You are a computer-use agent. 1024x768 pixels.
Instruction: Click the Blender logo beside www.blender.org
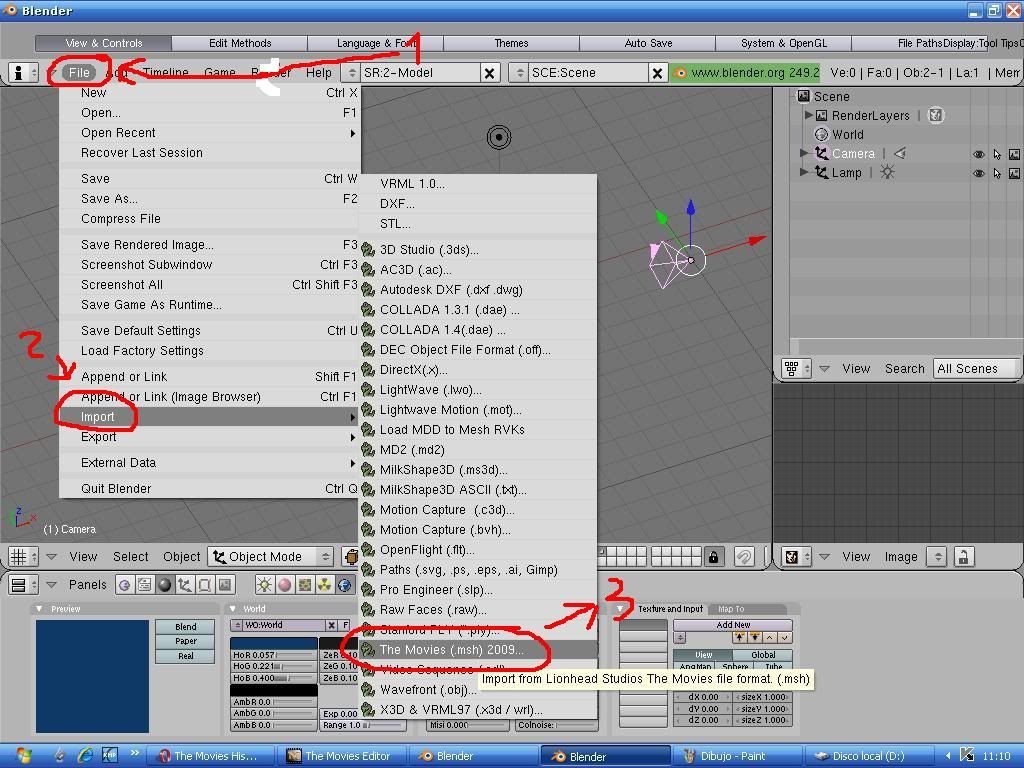click(x=680, y=72)
